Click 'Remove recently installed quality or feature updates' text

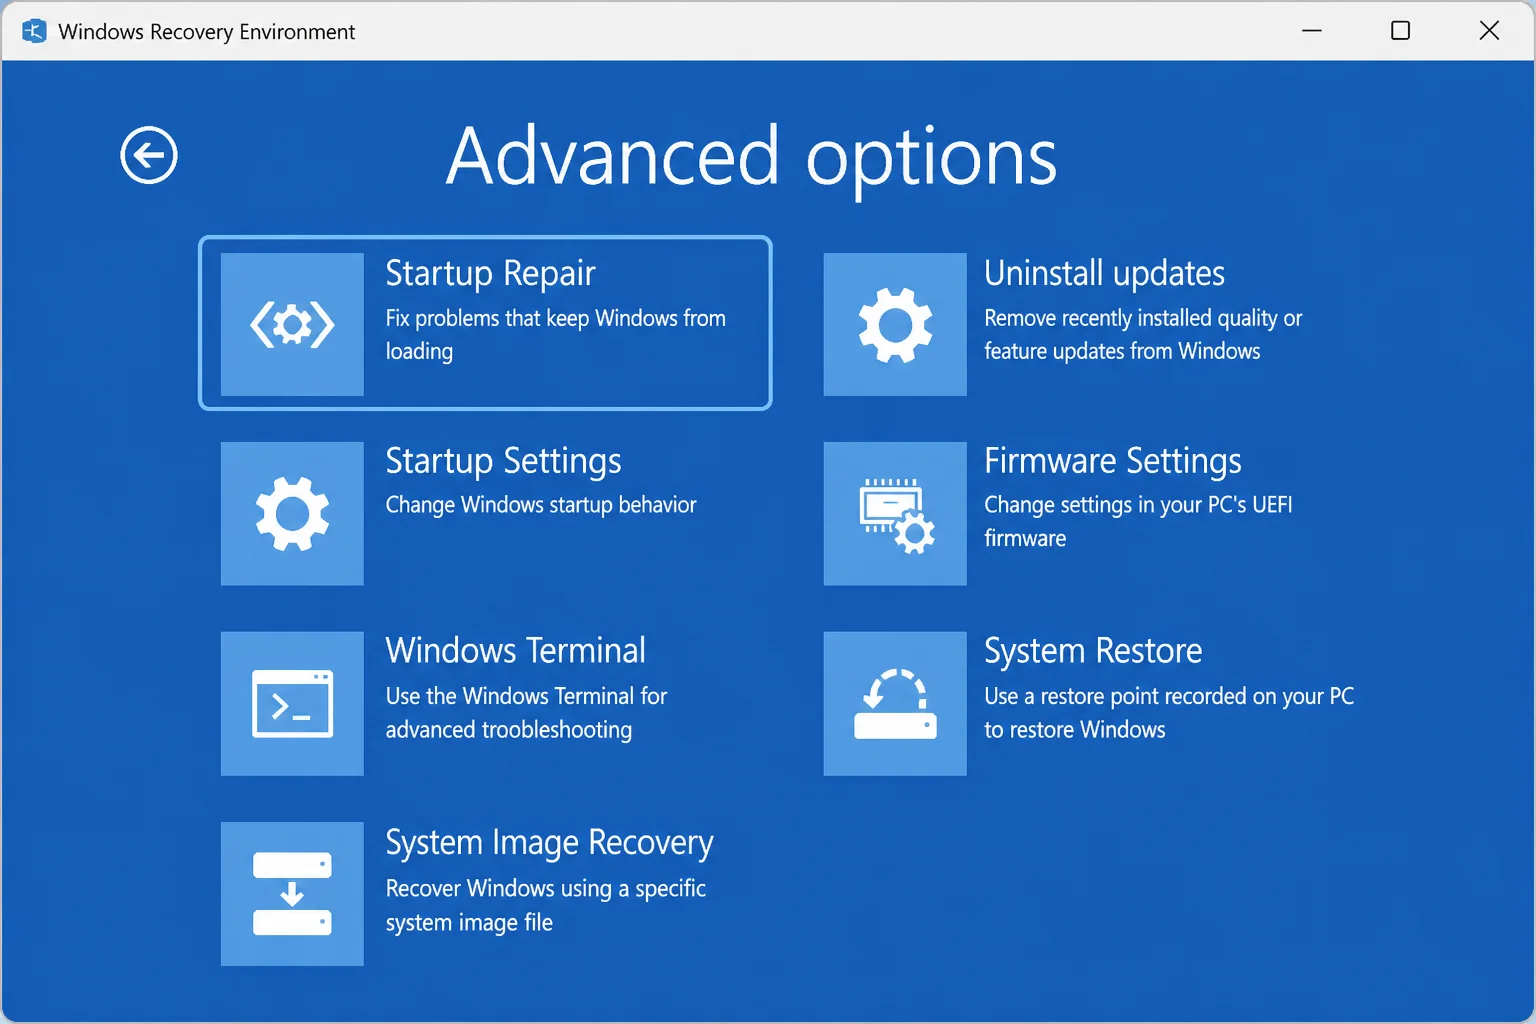coord(1143,334)
